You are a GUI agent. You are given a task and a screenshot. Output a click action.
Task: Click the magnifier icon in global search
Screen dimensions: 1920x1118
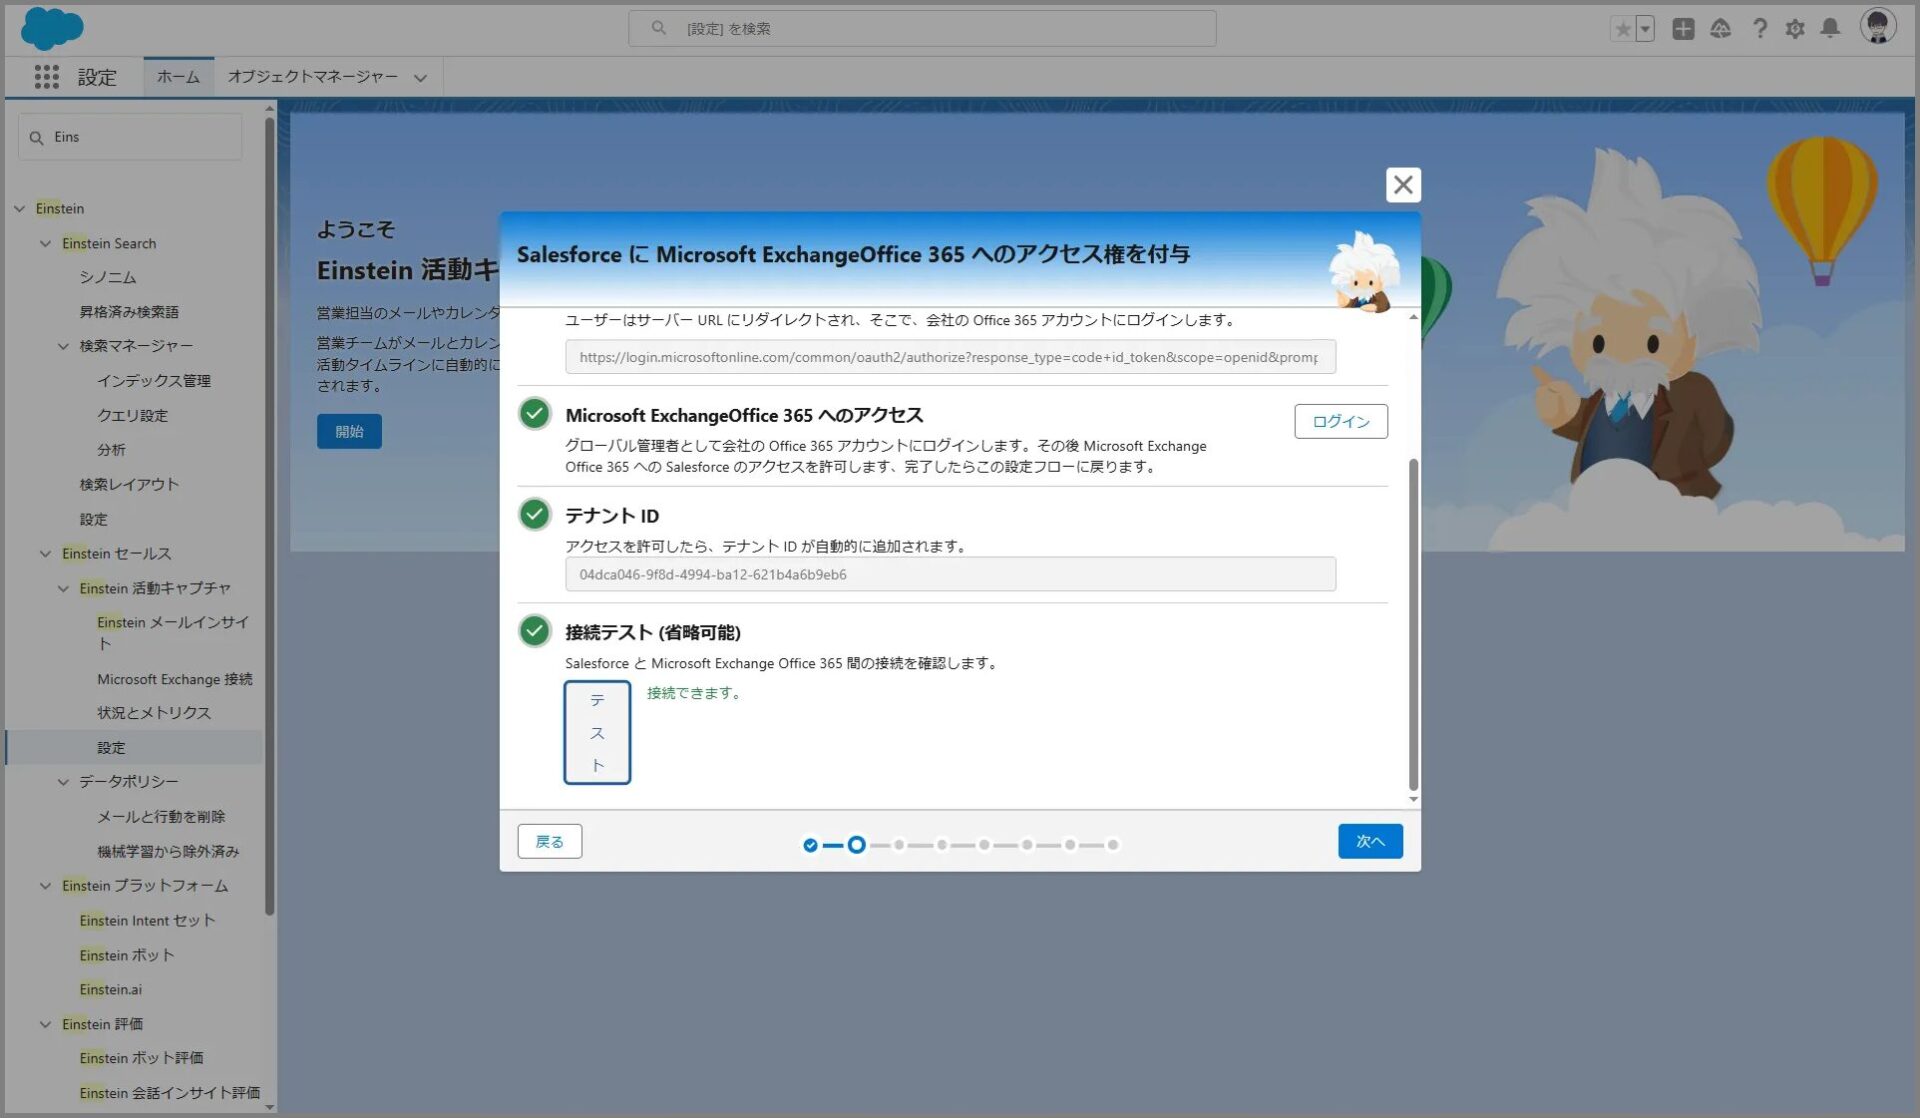click(x=659, y=28)
